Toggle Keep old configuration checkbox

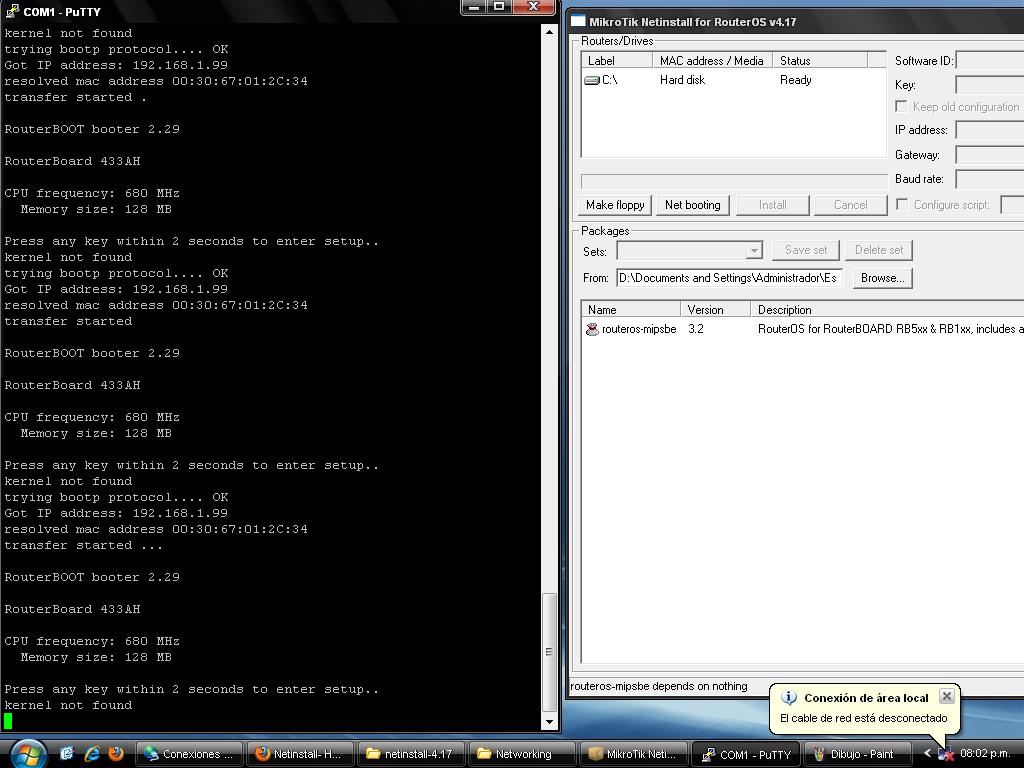click(x=901, y=106)
